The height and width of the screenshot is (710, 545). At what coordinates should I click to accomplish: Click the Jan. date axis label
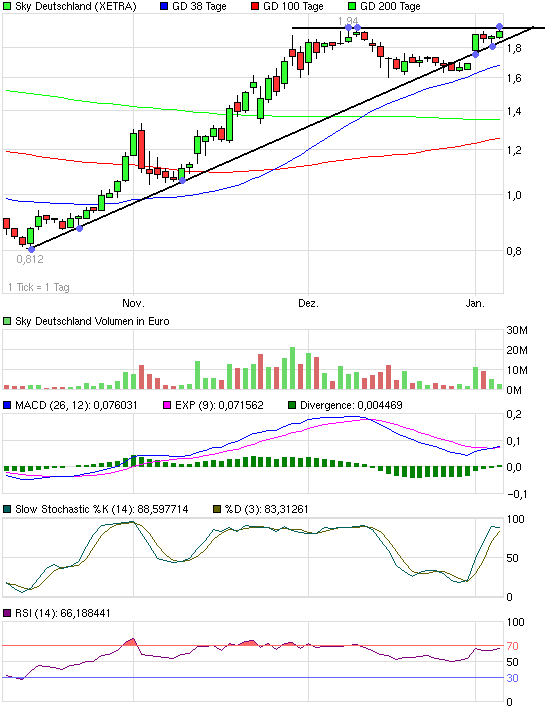(x=475, y=303)
